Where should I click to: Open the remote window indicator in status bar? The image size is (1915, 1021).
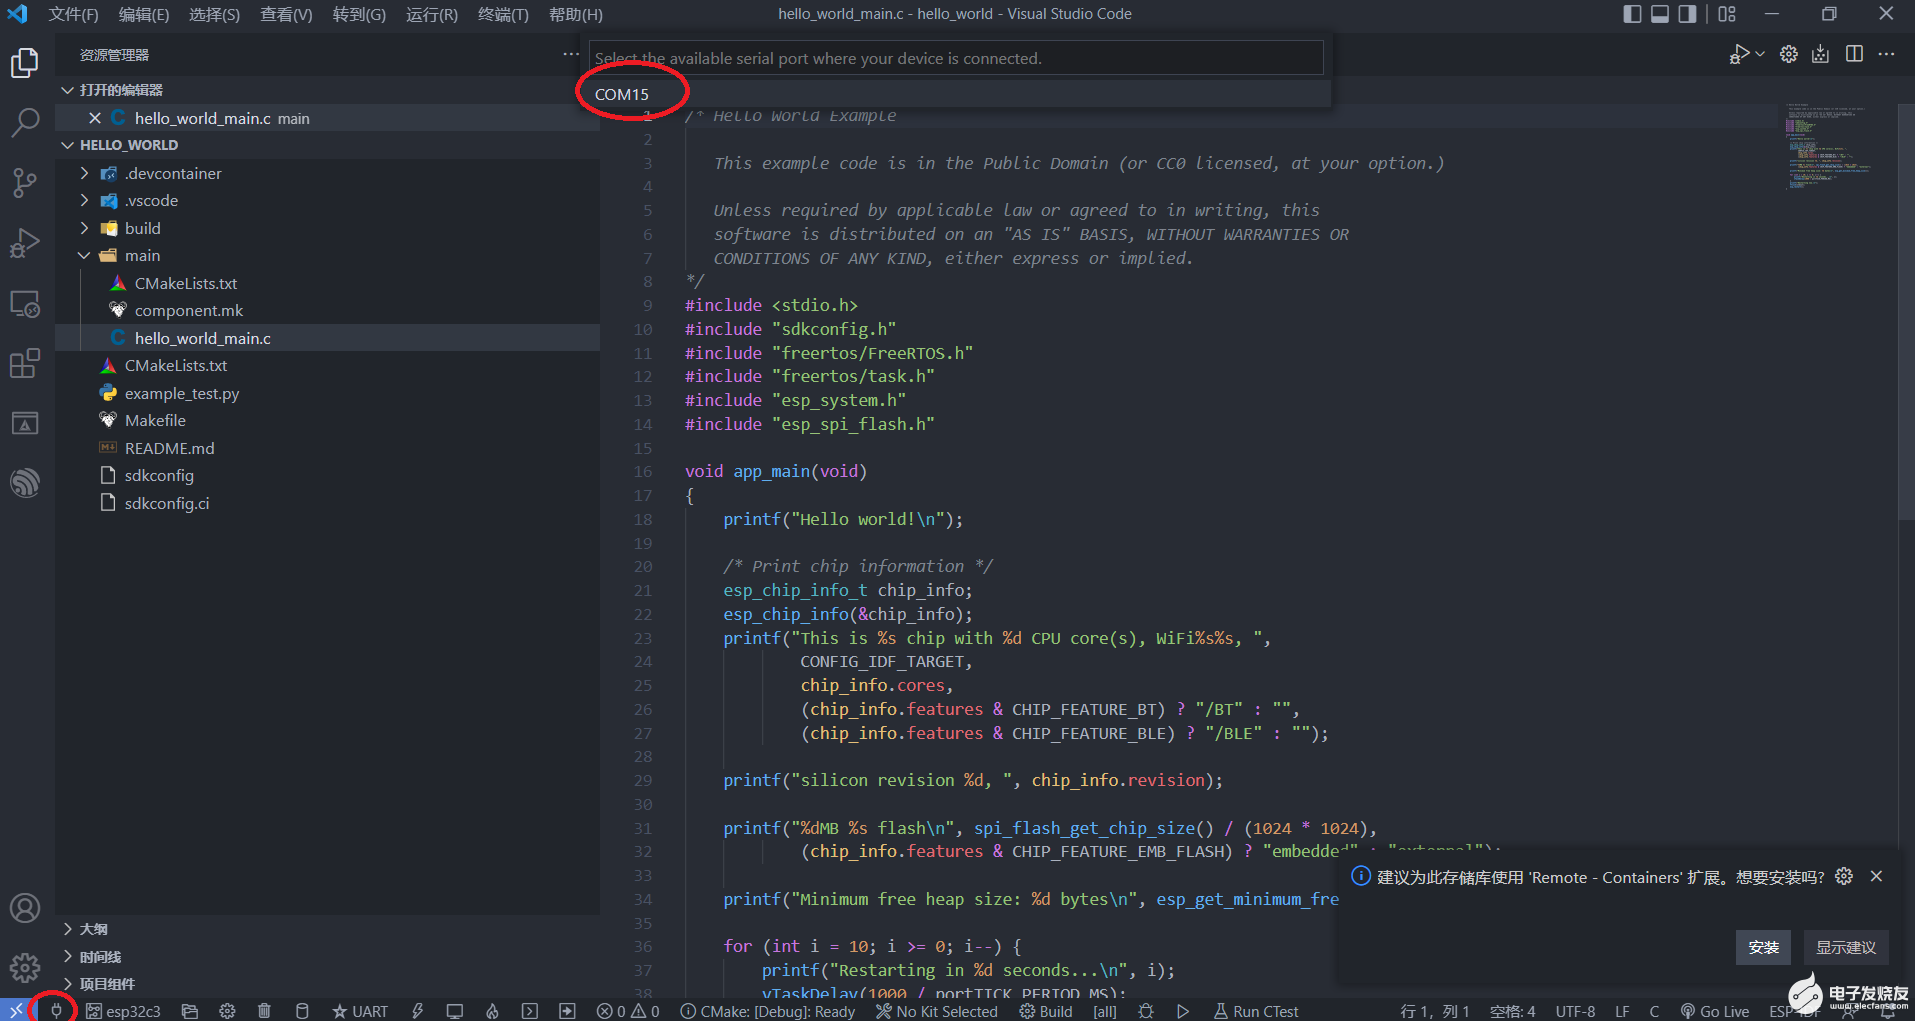pyautogui.click(x=16, y=1011)
